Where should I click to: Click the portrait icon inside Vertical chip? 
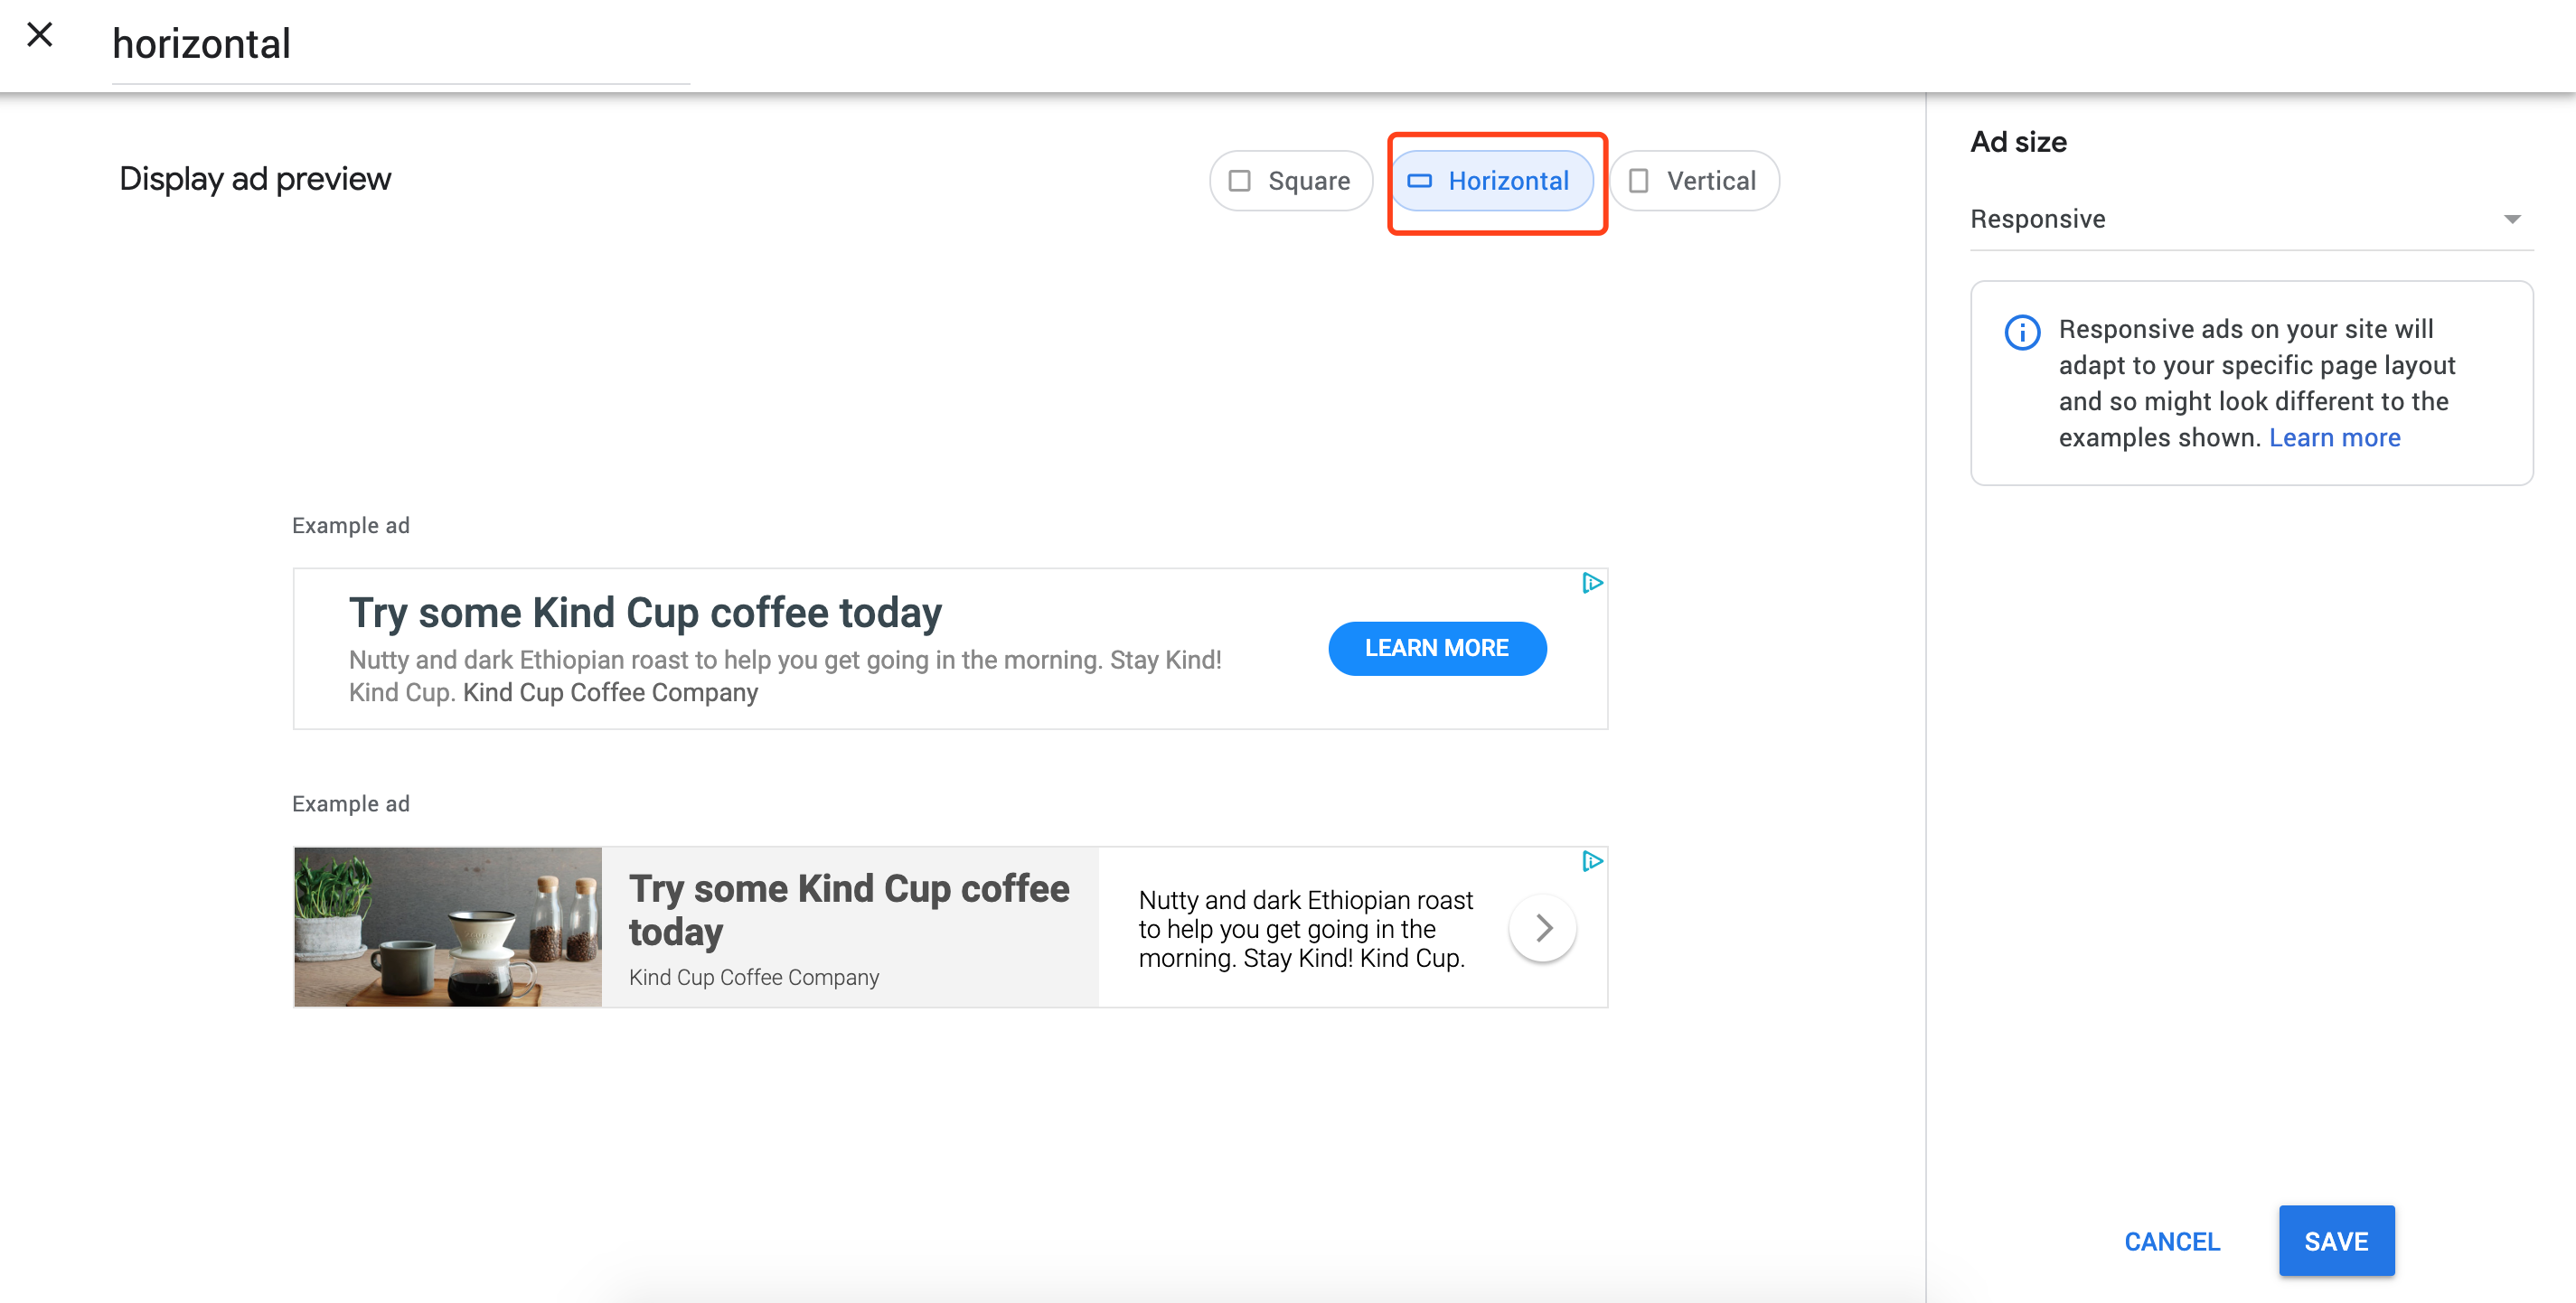tap(1638, 181)
